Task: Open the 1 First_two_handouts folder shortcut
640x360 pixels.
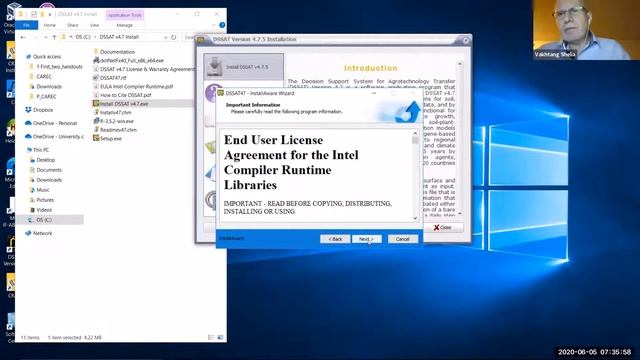Action: coord(59,67)
